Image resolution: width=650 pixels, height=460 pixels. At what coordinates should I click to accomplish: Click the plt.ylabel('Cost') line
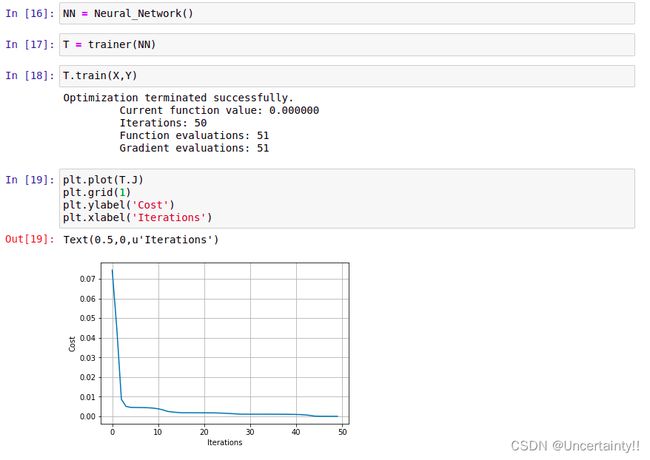coord(119,205)
